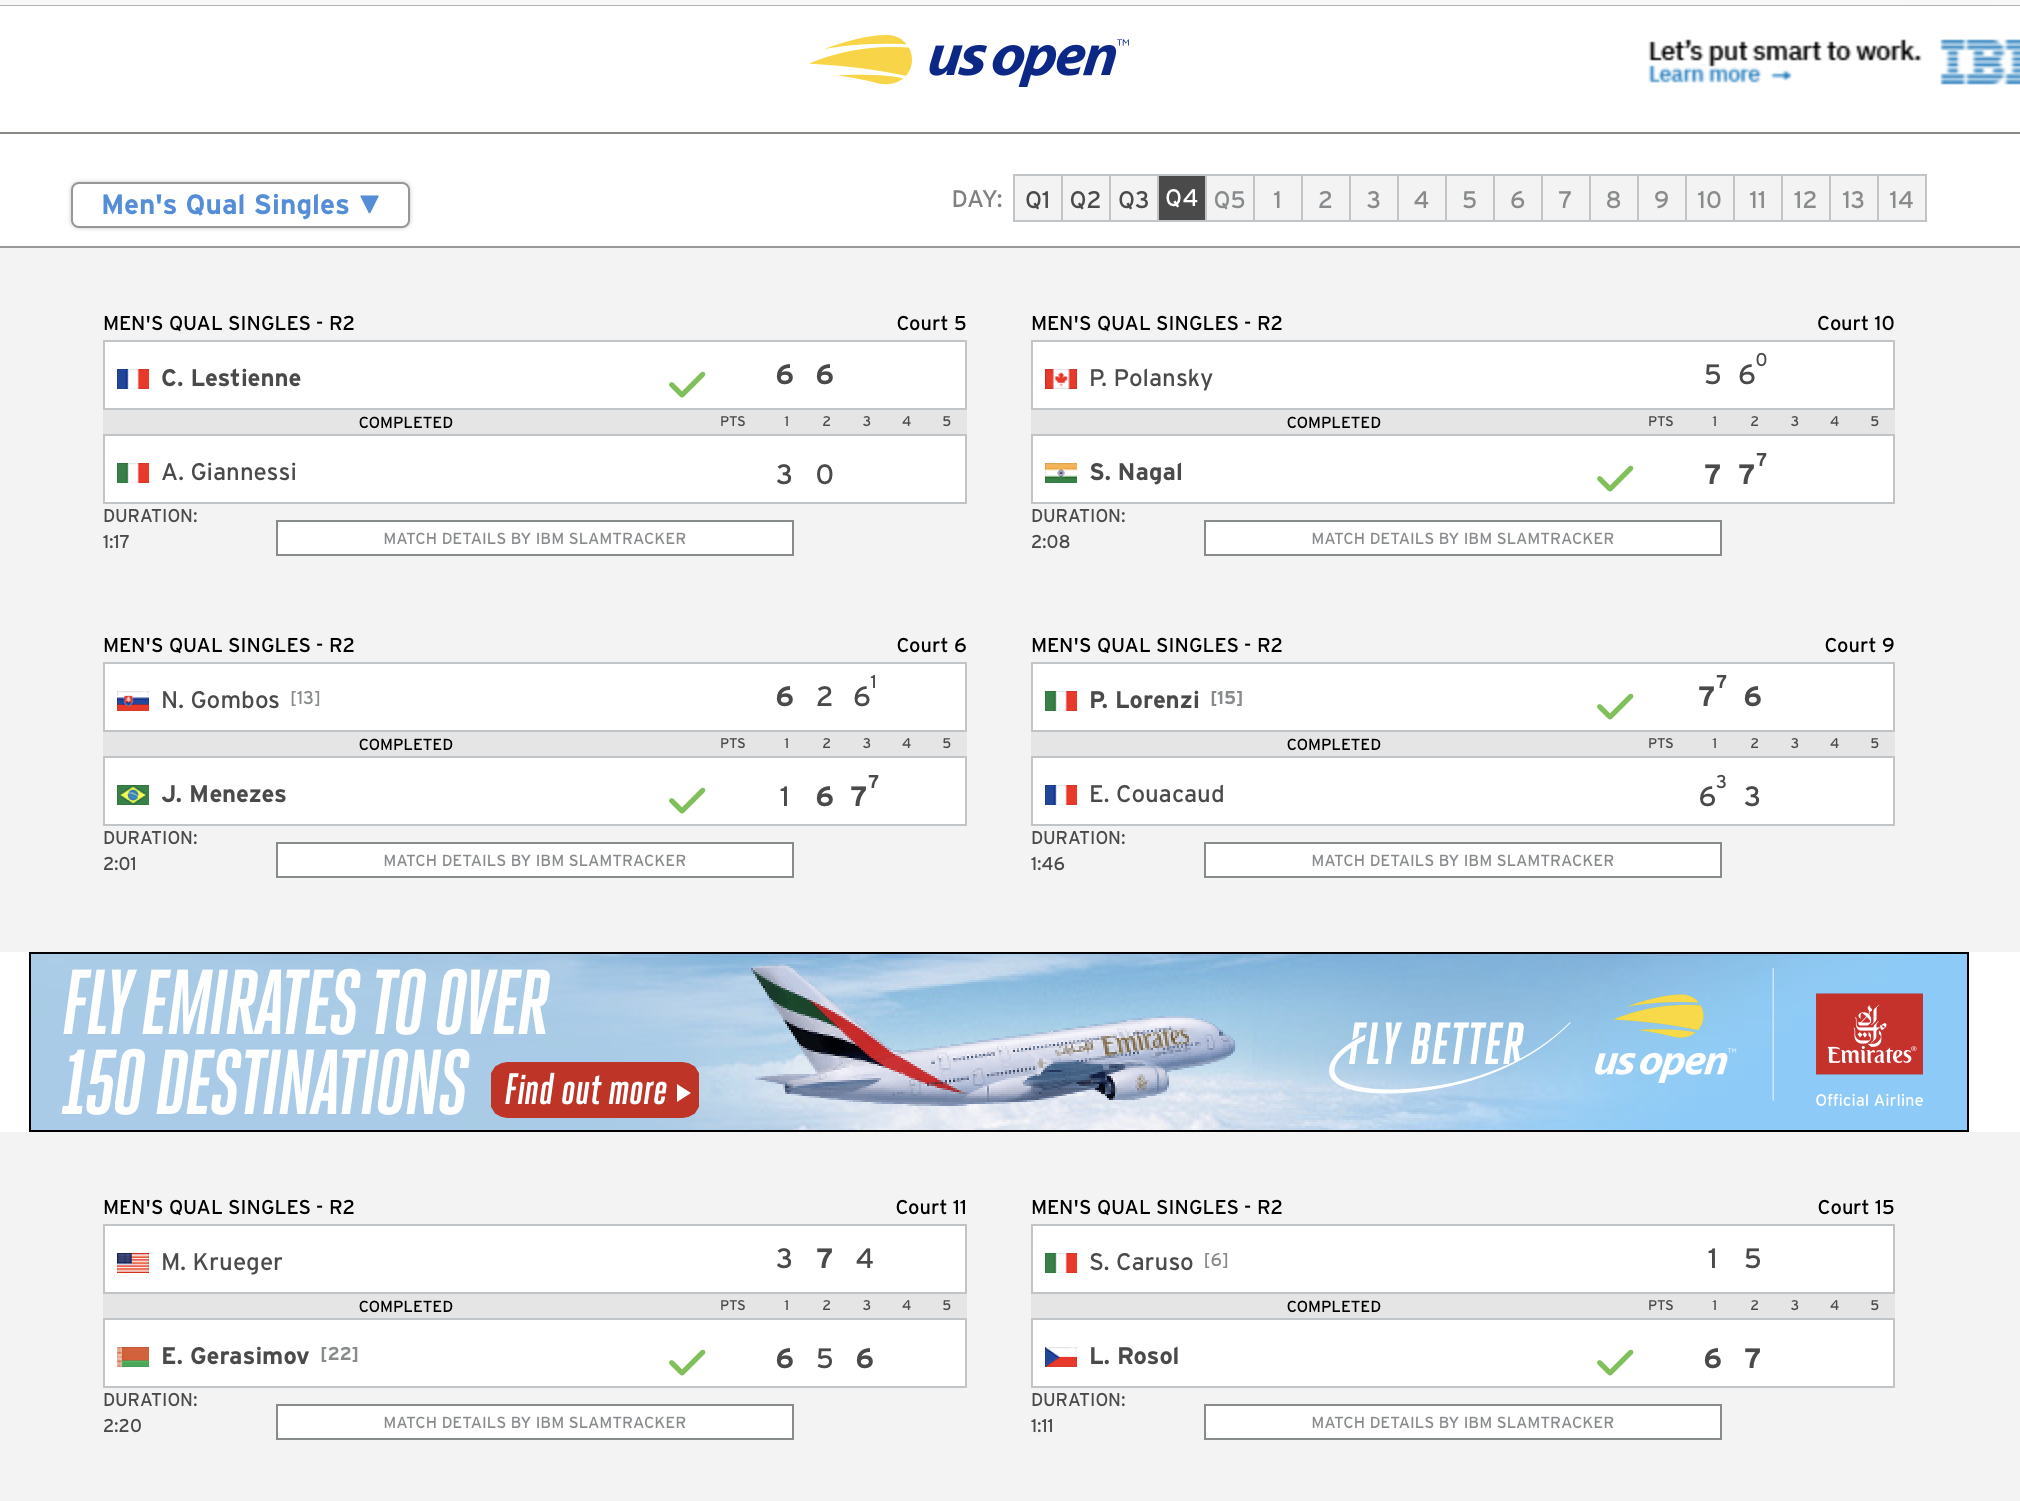Open SlamTracker details for Caruso vs Rosol
Image resolution: width=2020 pixels, height=1501 pixels.
tap(1462, 1422)
